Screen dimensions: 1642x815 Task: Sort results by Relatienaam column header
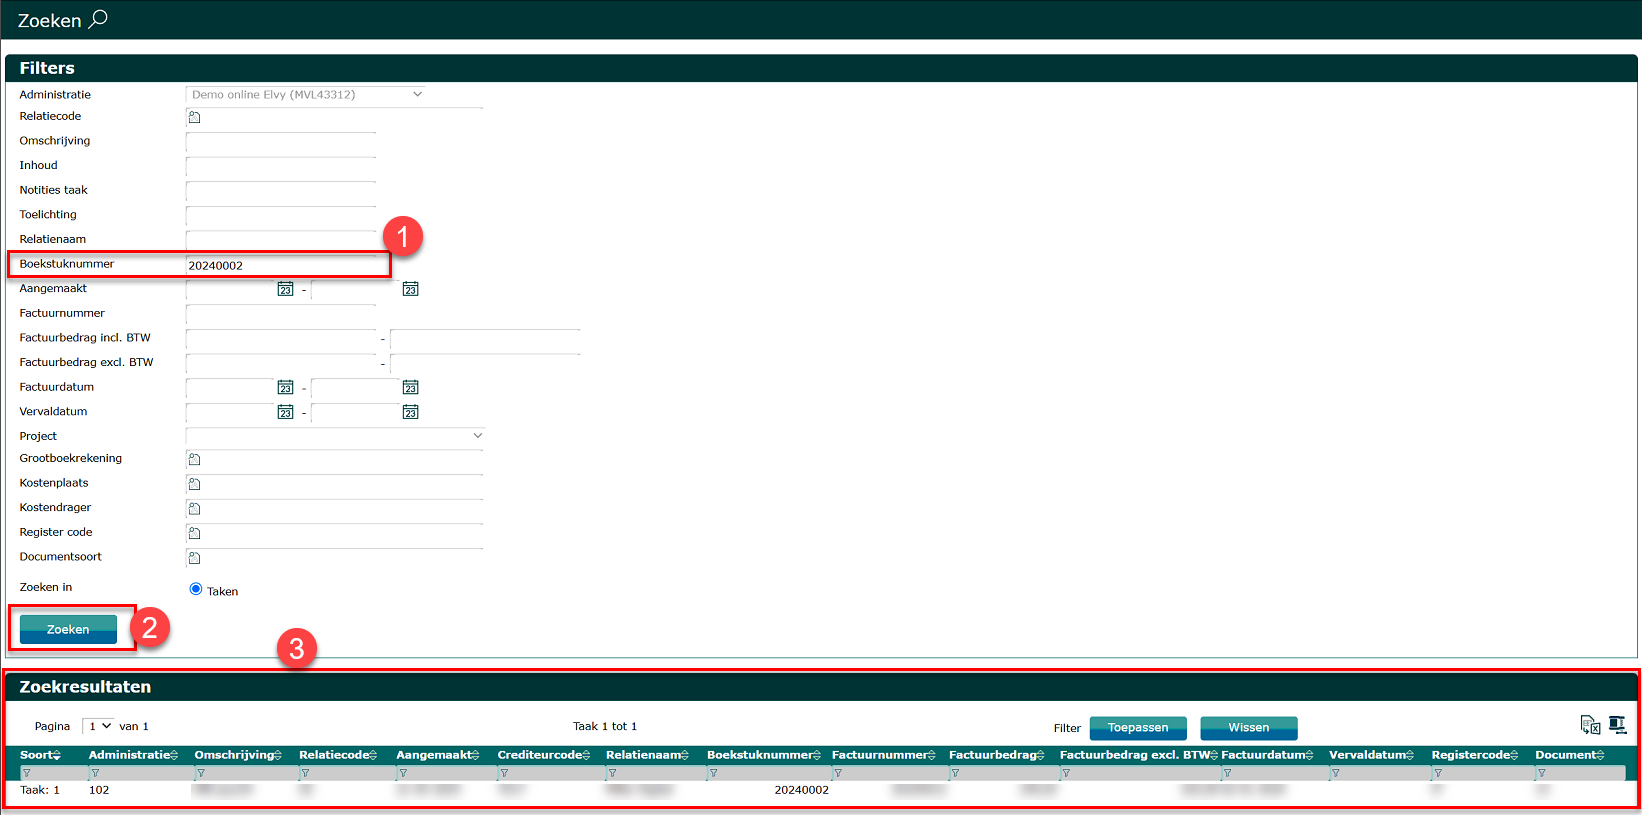pyautogui.click(x=646, y=755)
